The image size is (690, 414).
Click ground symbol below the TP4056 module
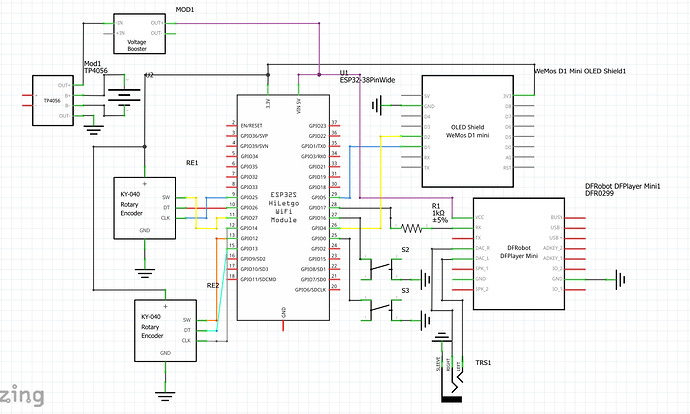(x=94, y=130)
